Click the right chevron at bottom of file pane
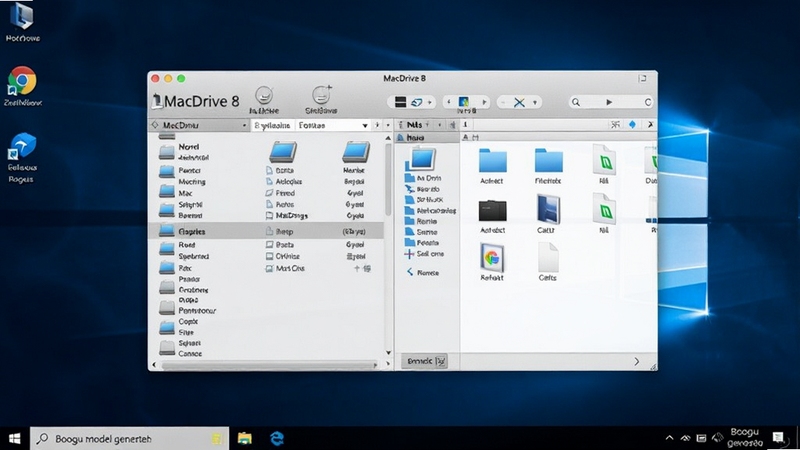Image resolution: width=800 pixels, height=450 pixels. [636, 361]
